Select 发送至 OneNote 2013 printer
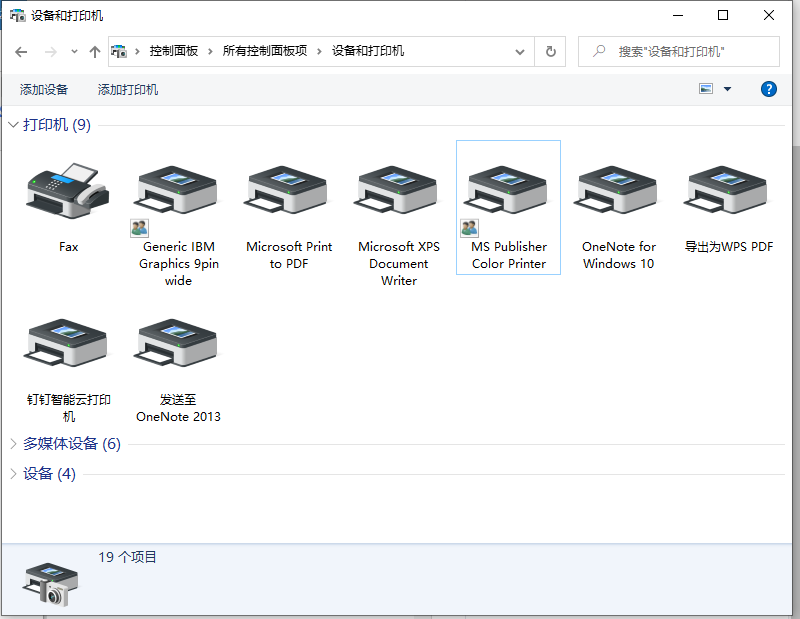 click(178, 345)
